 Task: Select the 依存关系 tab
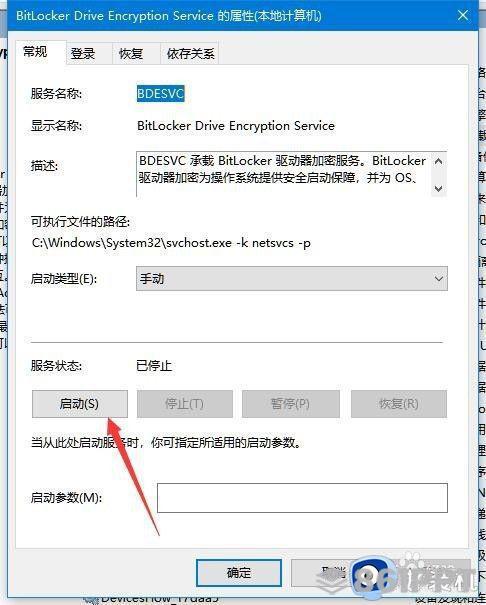[x=190, y=54]
